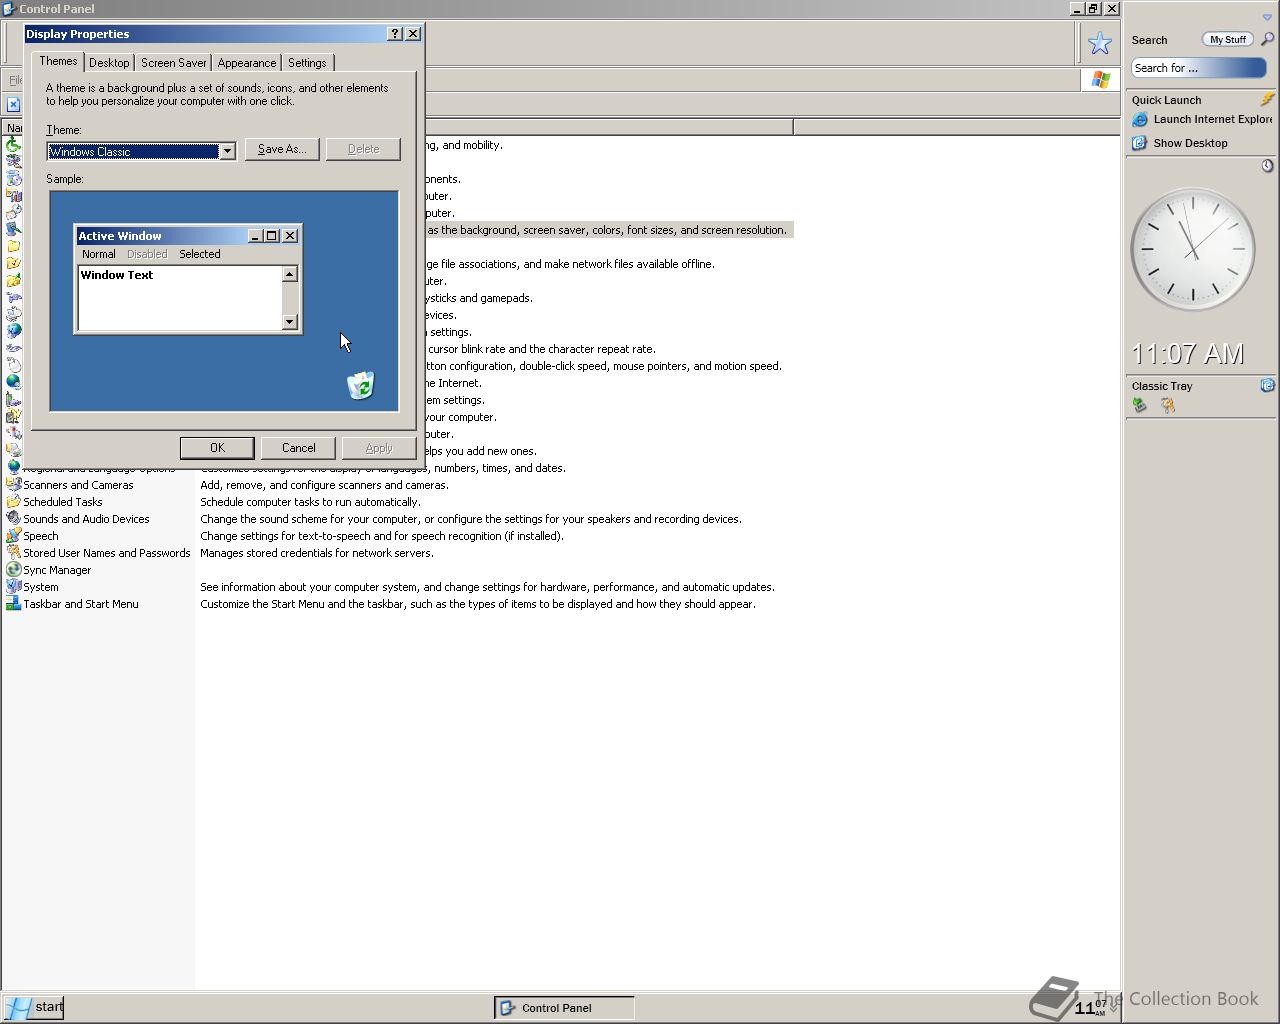Select 'Scanners and Cameras' item text
Viewport: 1280px width, 1024px height.
78,485
